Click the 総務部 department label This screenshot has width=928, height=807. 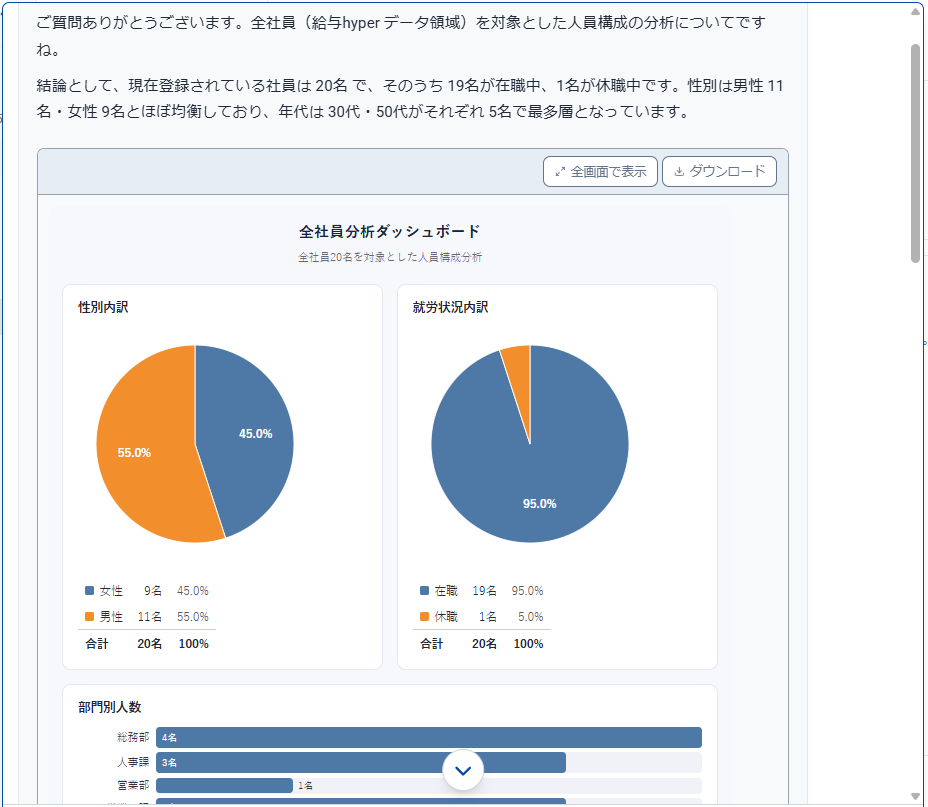tap(133, 737)
